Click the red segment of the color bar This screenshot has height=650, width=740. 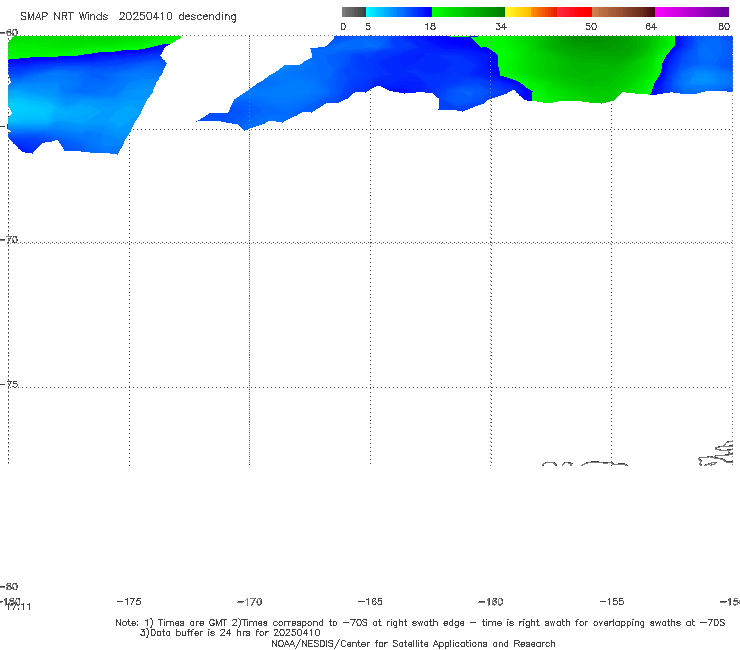pyautogui.click(x=574, y=12)
